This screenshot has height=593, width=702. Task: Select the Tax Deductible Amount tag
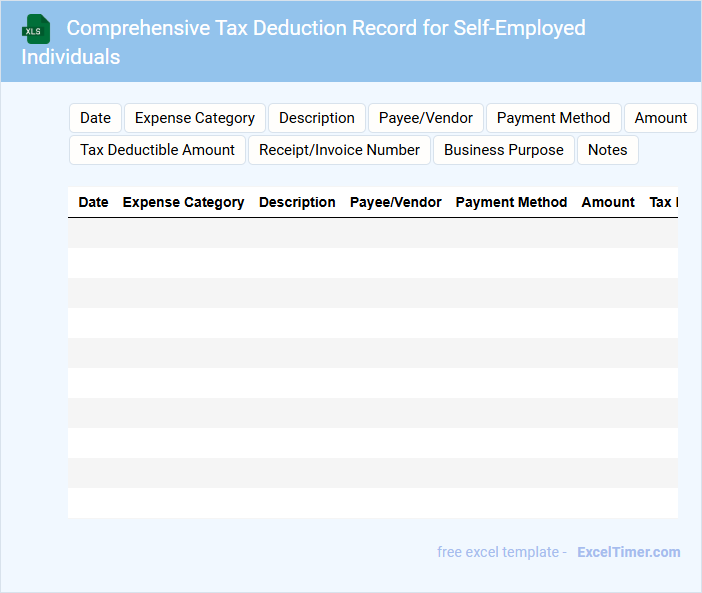tap(157, 150)
